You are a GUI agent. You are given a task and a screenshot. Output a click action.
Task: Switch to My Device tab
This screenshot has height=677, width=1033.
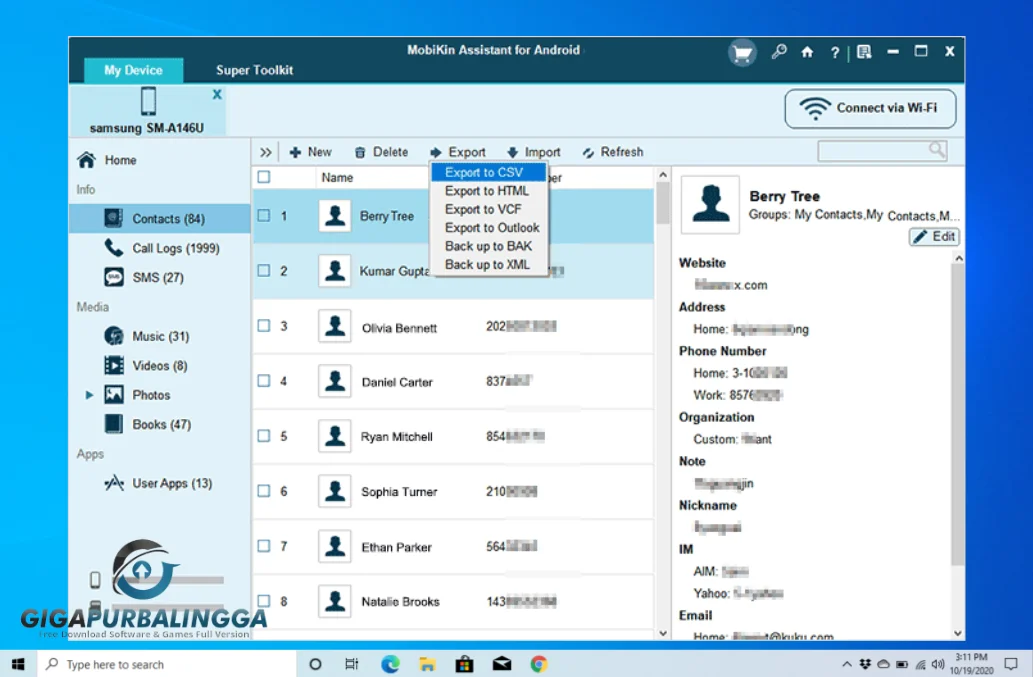click(x=133, y=70)
